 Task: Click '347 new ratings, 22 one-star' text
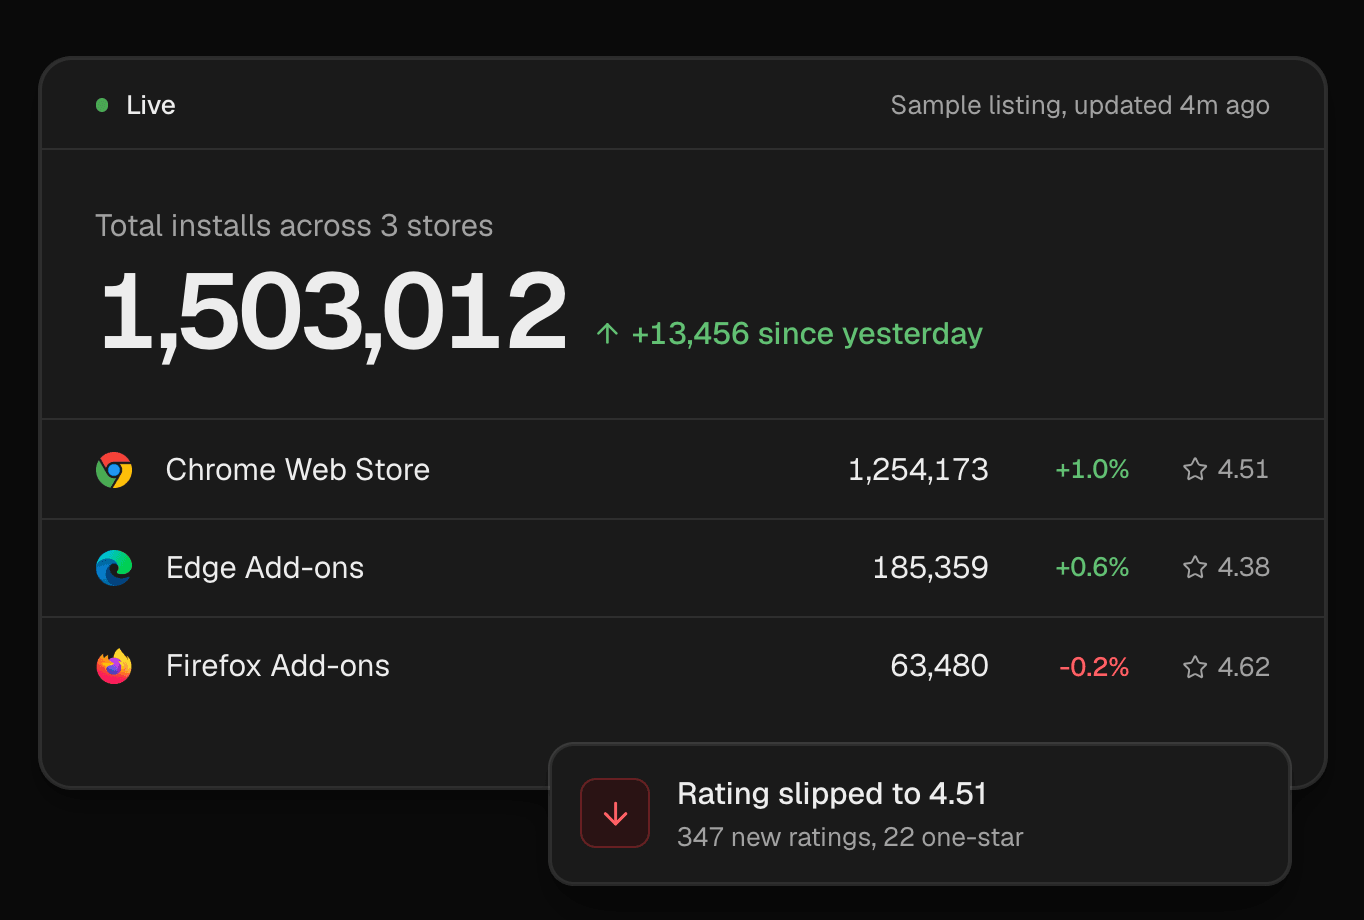click(x=850, y=837)
